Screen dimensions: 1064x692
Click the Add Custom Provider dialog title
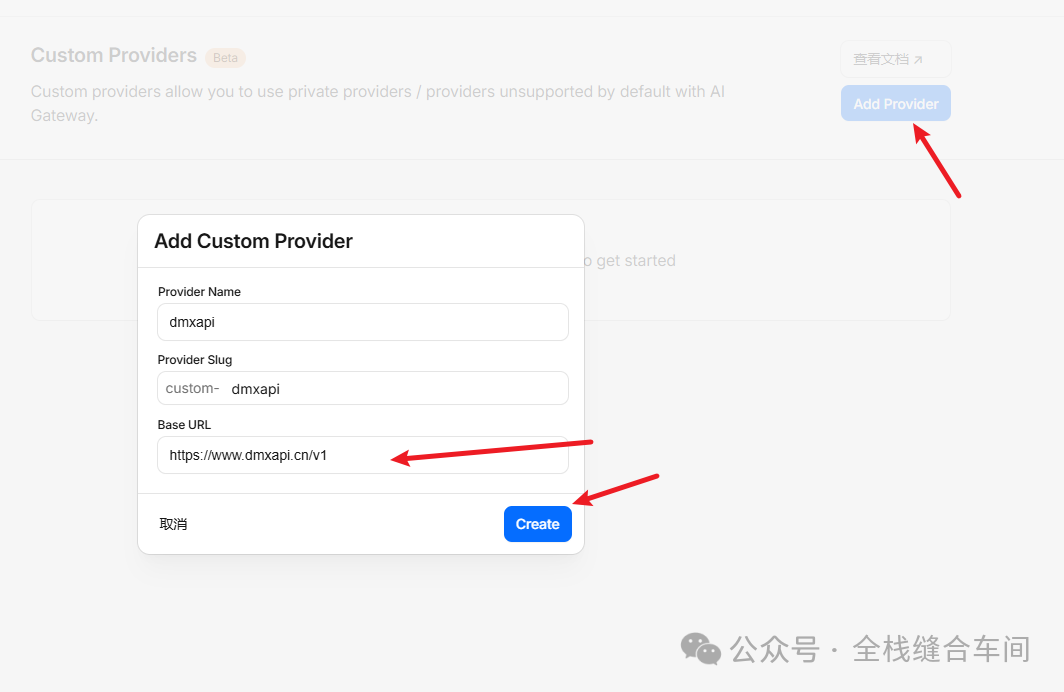click(x=253, y=241)
